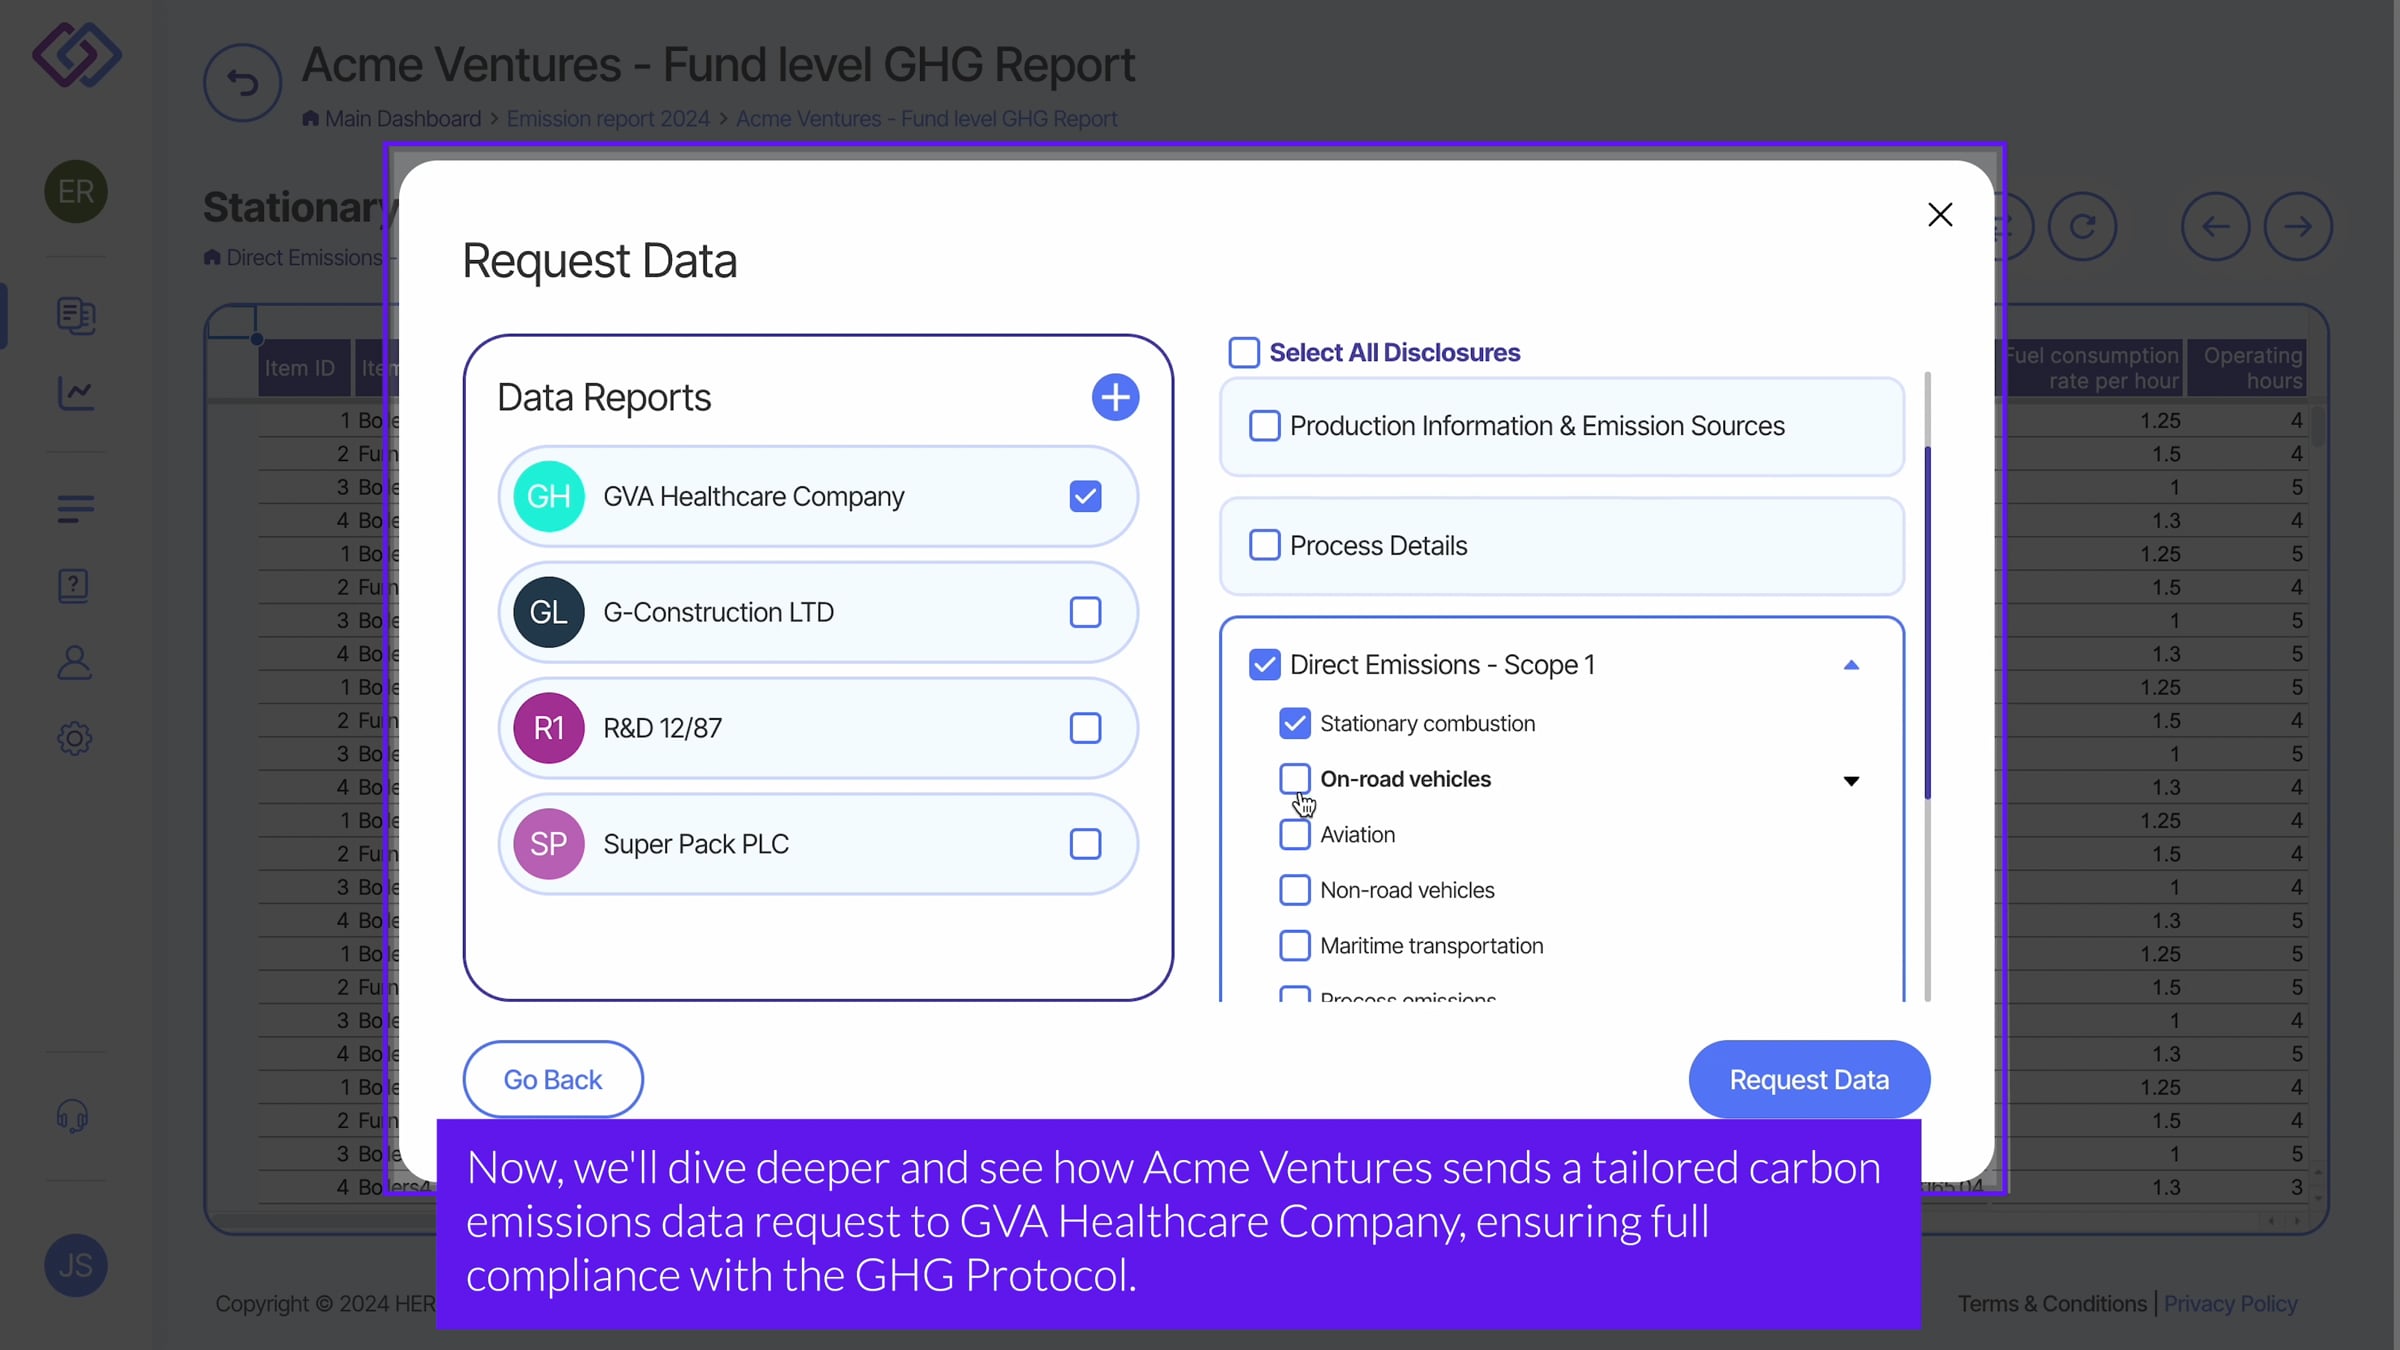Click the Request Data button
2400x1350 pixels.
tap(1808, 1080)
